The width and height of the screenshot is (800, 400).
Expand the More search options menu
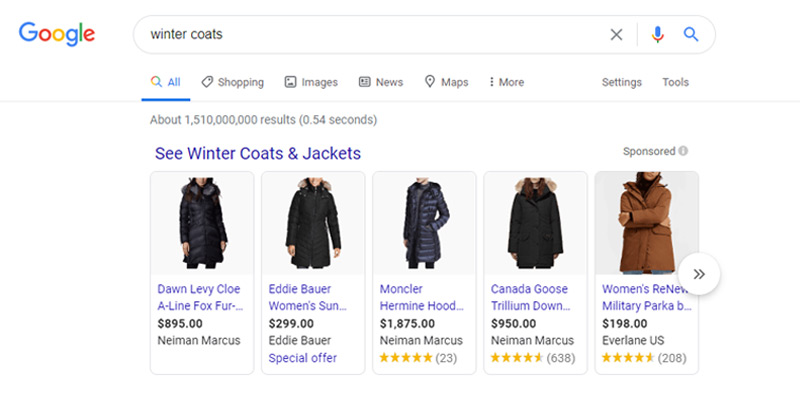(x=506, y=82)
